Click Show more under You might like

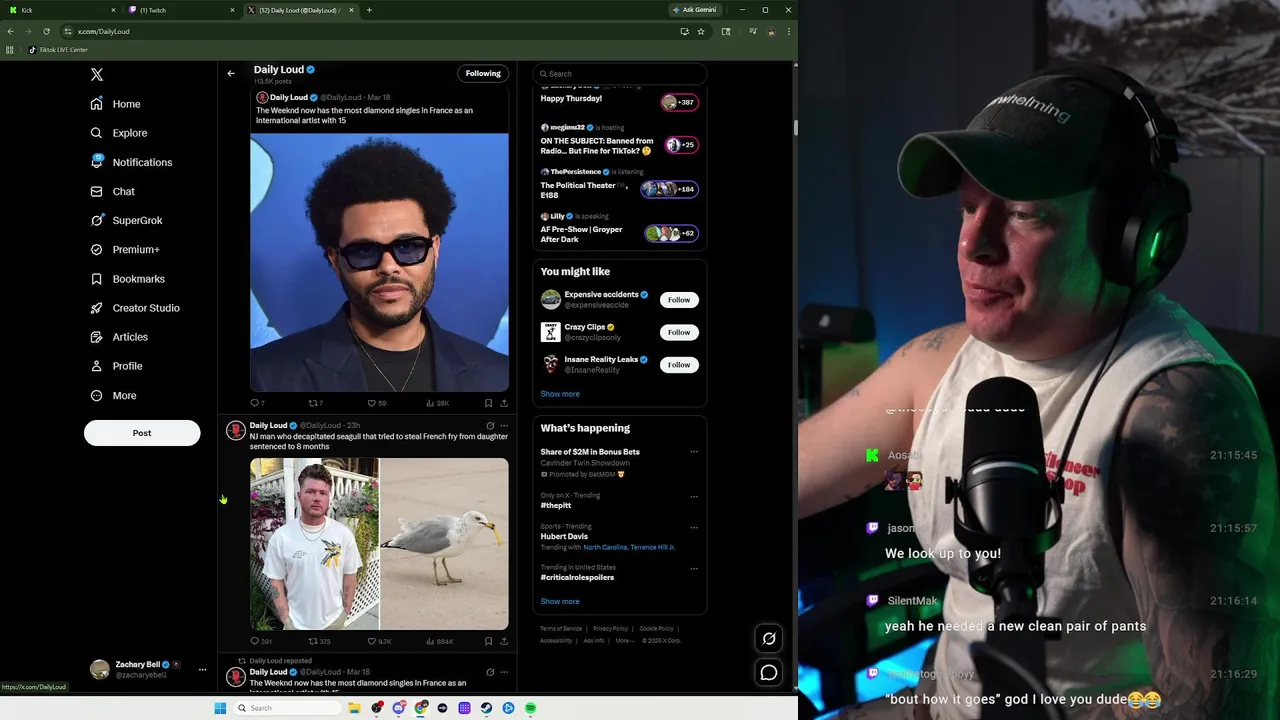pos(560,394)
